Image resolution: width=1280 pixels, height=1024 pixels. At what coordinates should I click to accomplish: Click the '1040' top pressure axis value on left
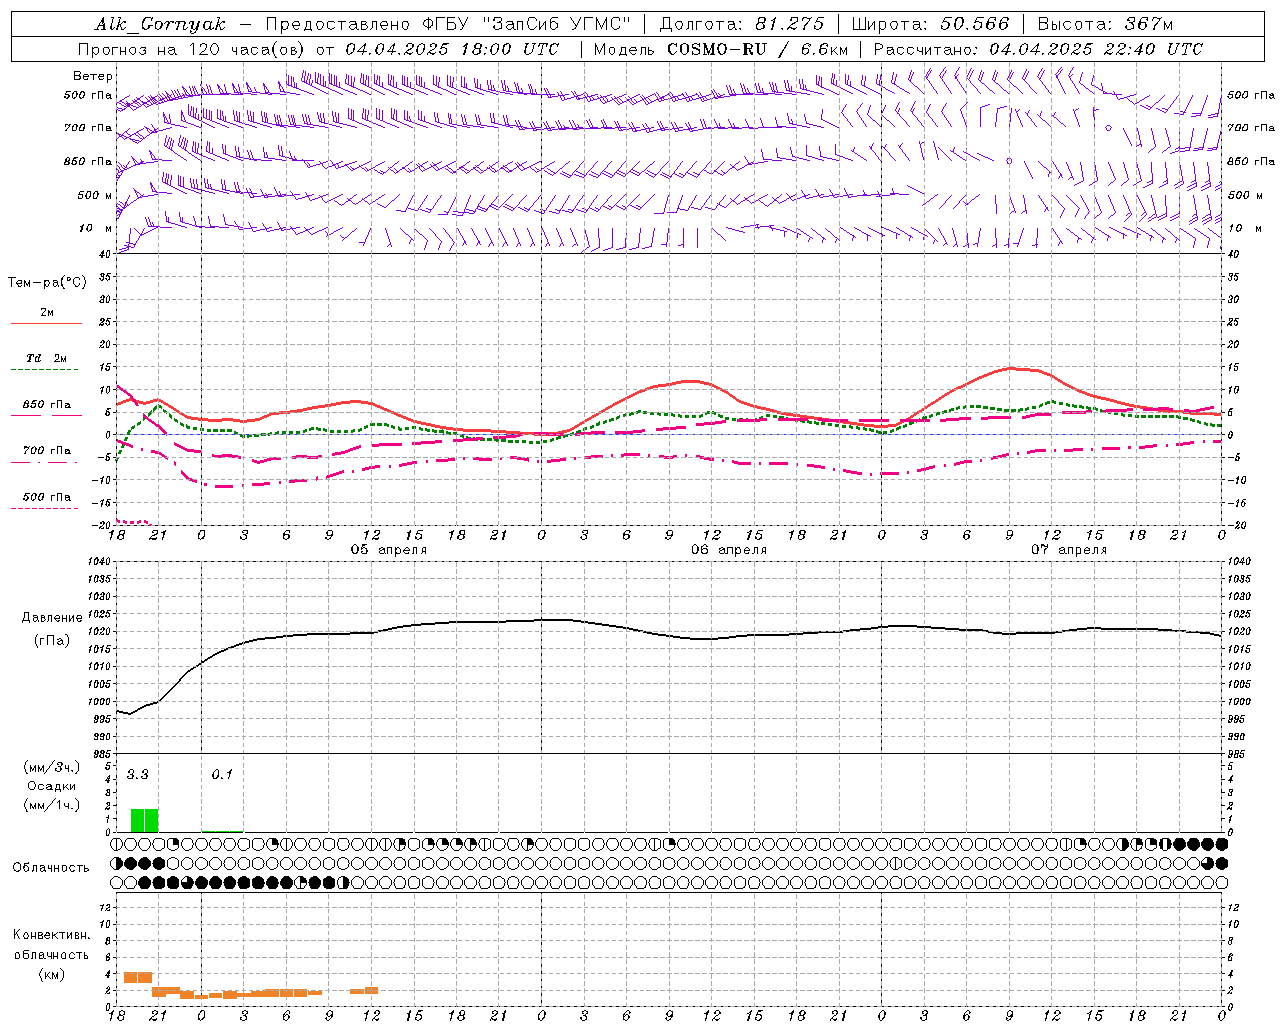pos(98,562)
